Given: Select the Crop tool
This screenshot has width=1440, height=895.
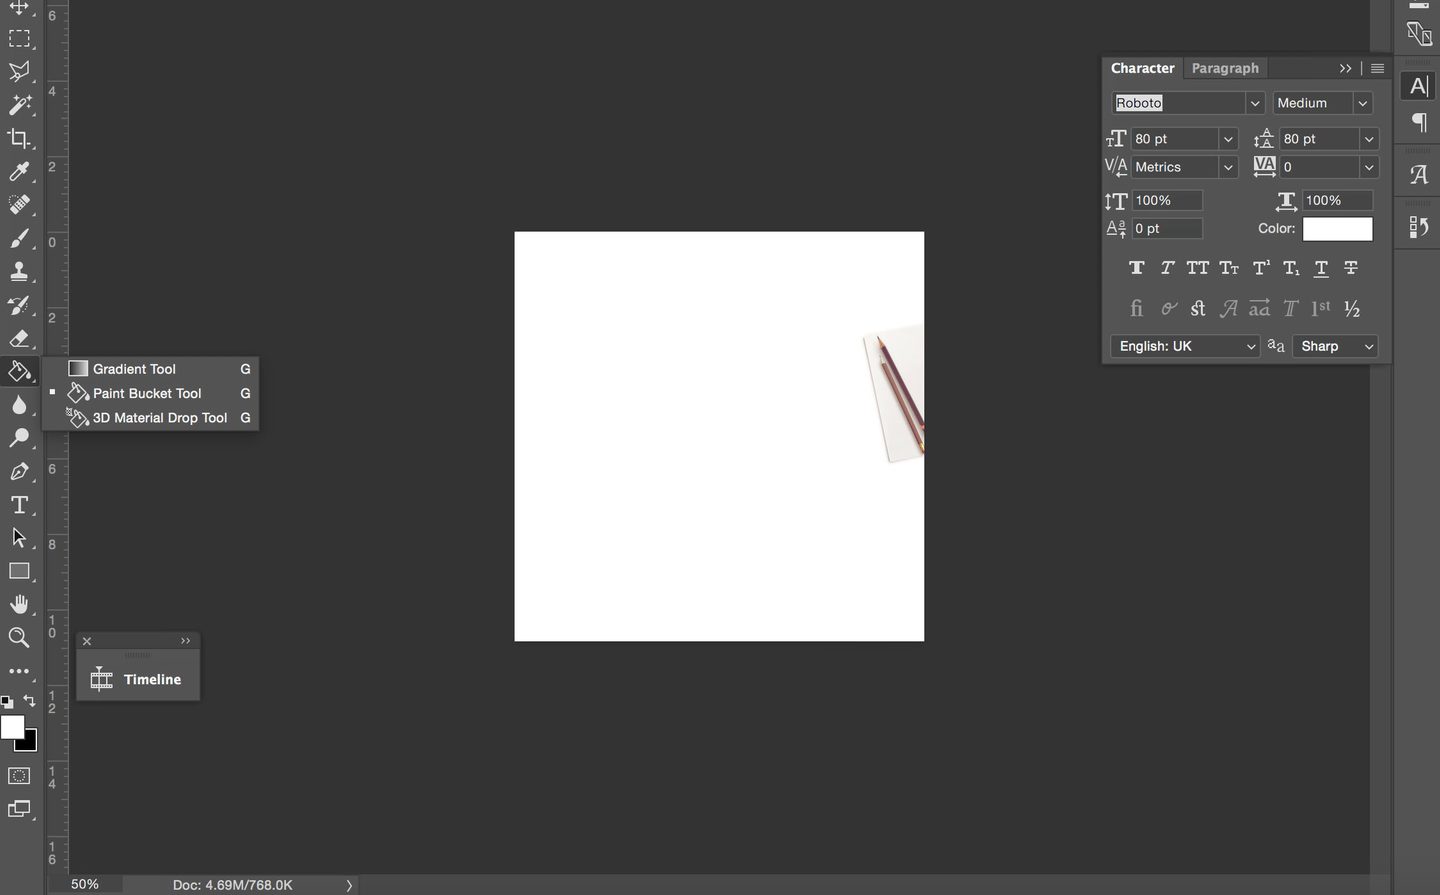Looking at the screenshot, I should point(19,138).
